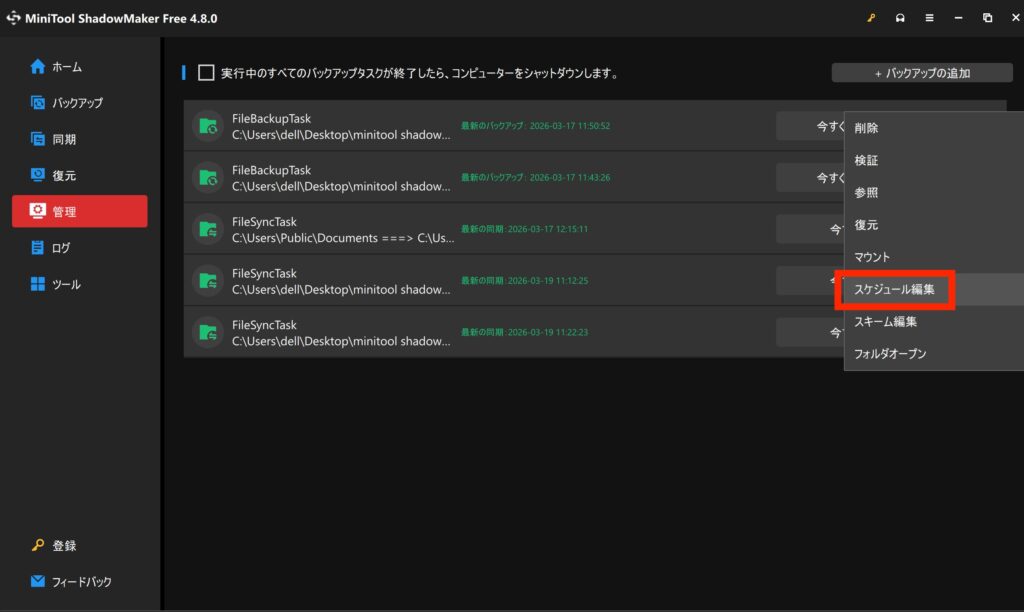Click スキーム編集 menu entry
Screen dimensions: 1024x612
[885, 321]
